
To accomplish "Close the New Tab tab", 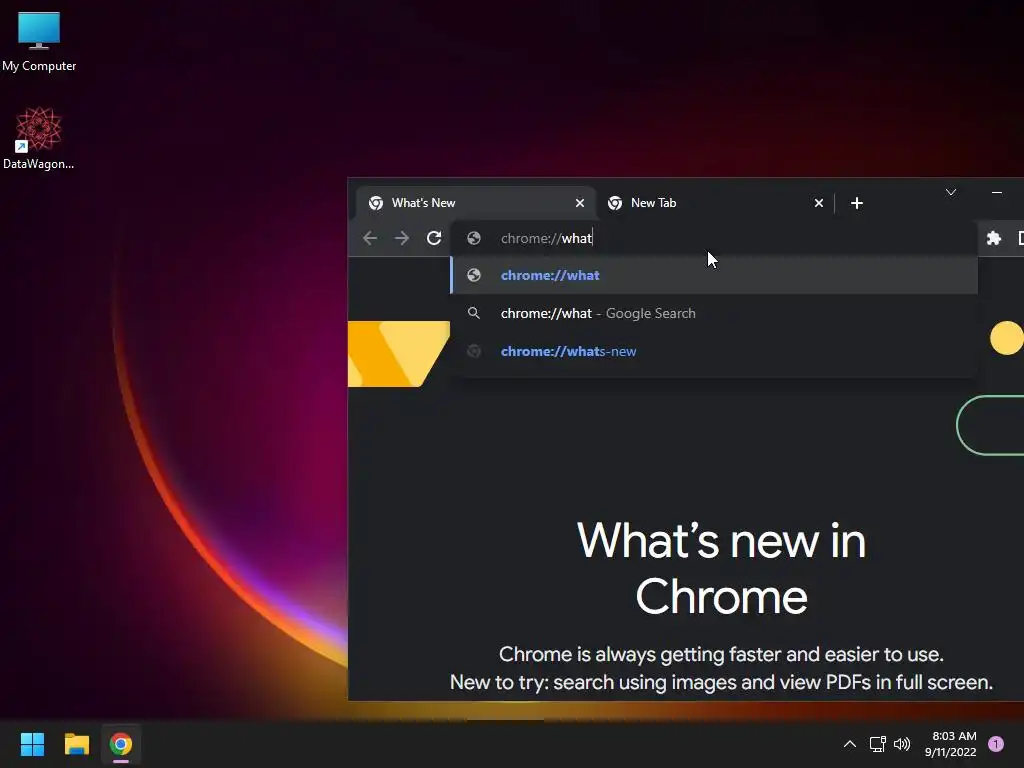I will coord(818,203).
